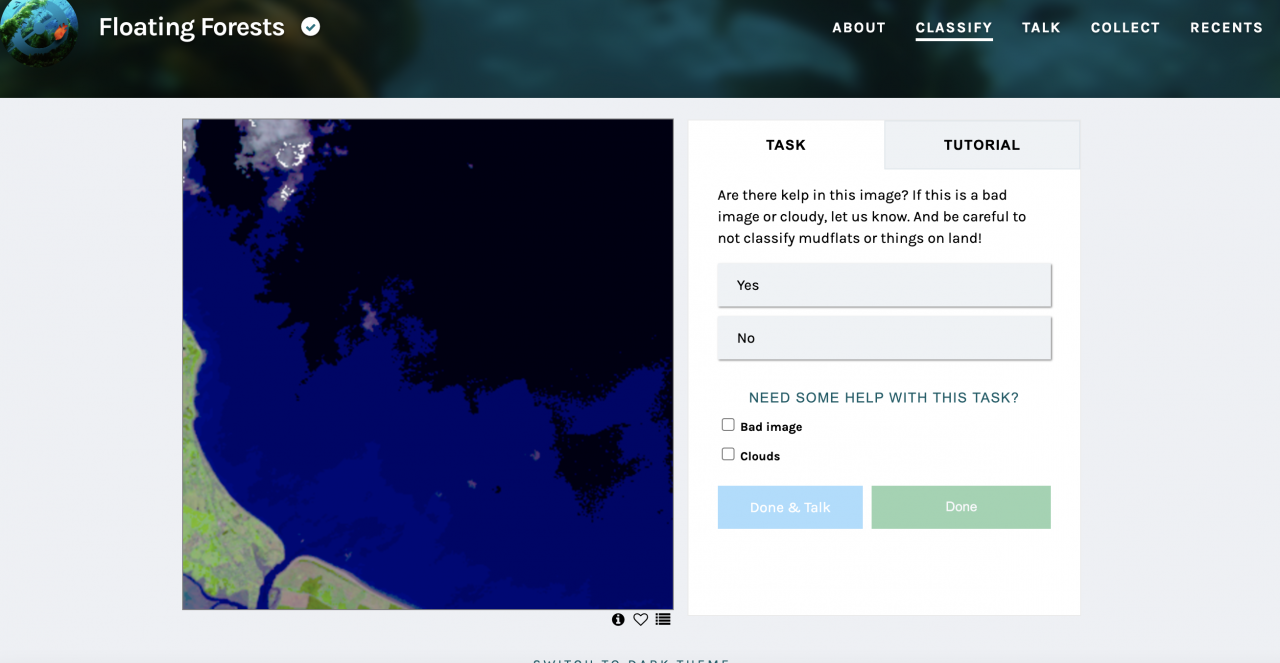Open the Talk discussion boards
Screen dimensions: 1280x663
tap(1041, 28)
